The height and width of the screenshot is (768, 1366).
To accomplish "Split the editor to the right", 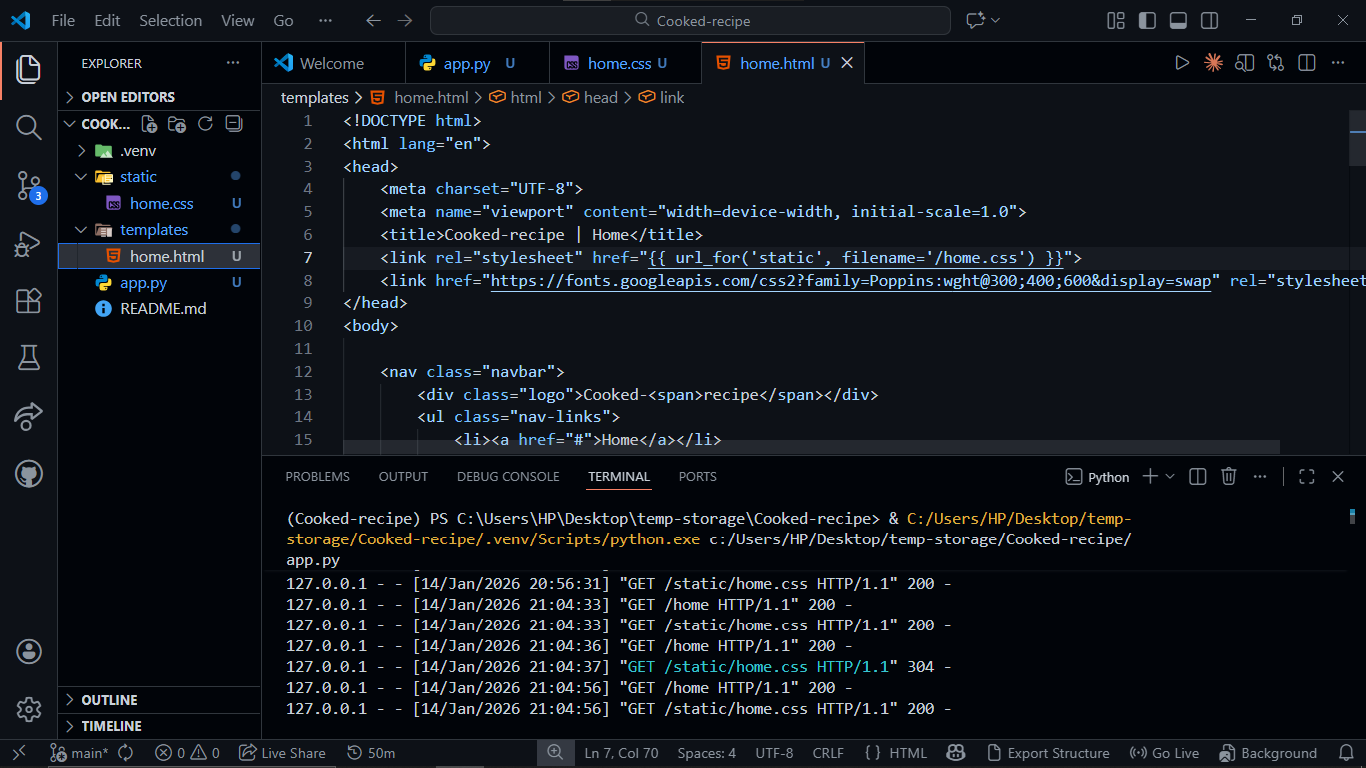I will 1306,63.
